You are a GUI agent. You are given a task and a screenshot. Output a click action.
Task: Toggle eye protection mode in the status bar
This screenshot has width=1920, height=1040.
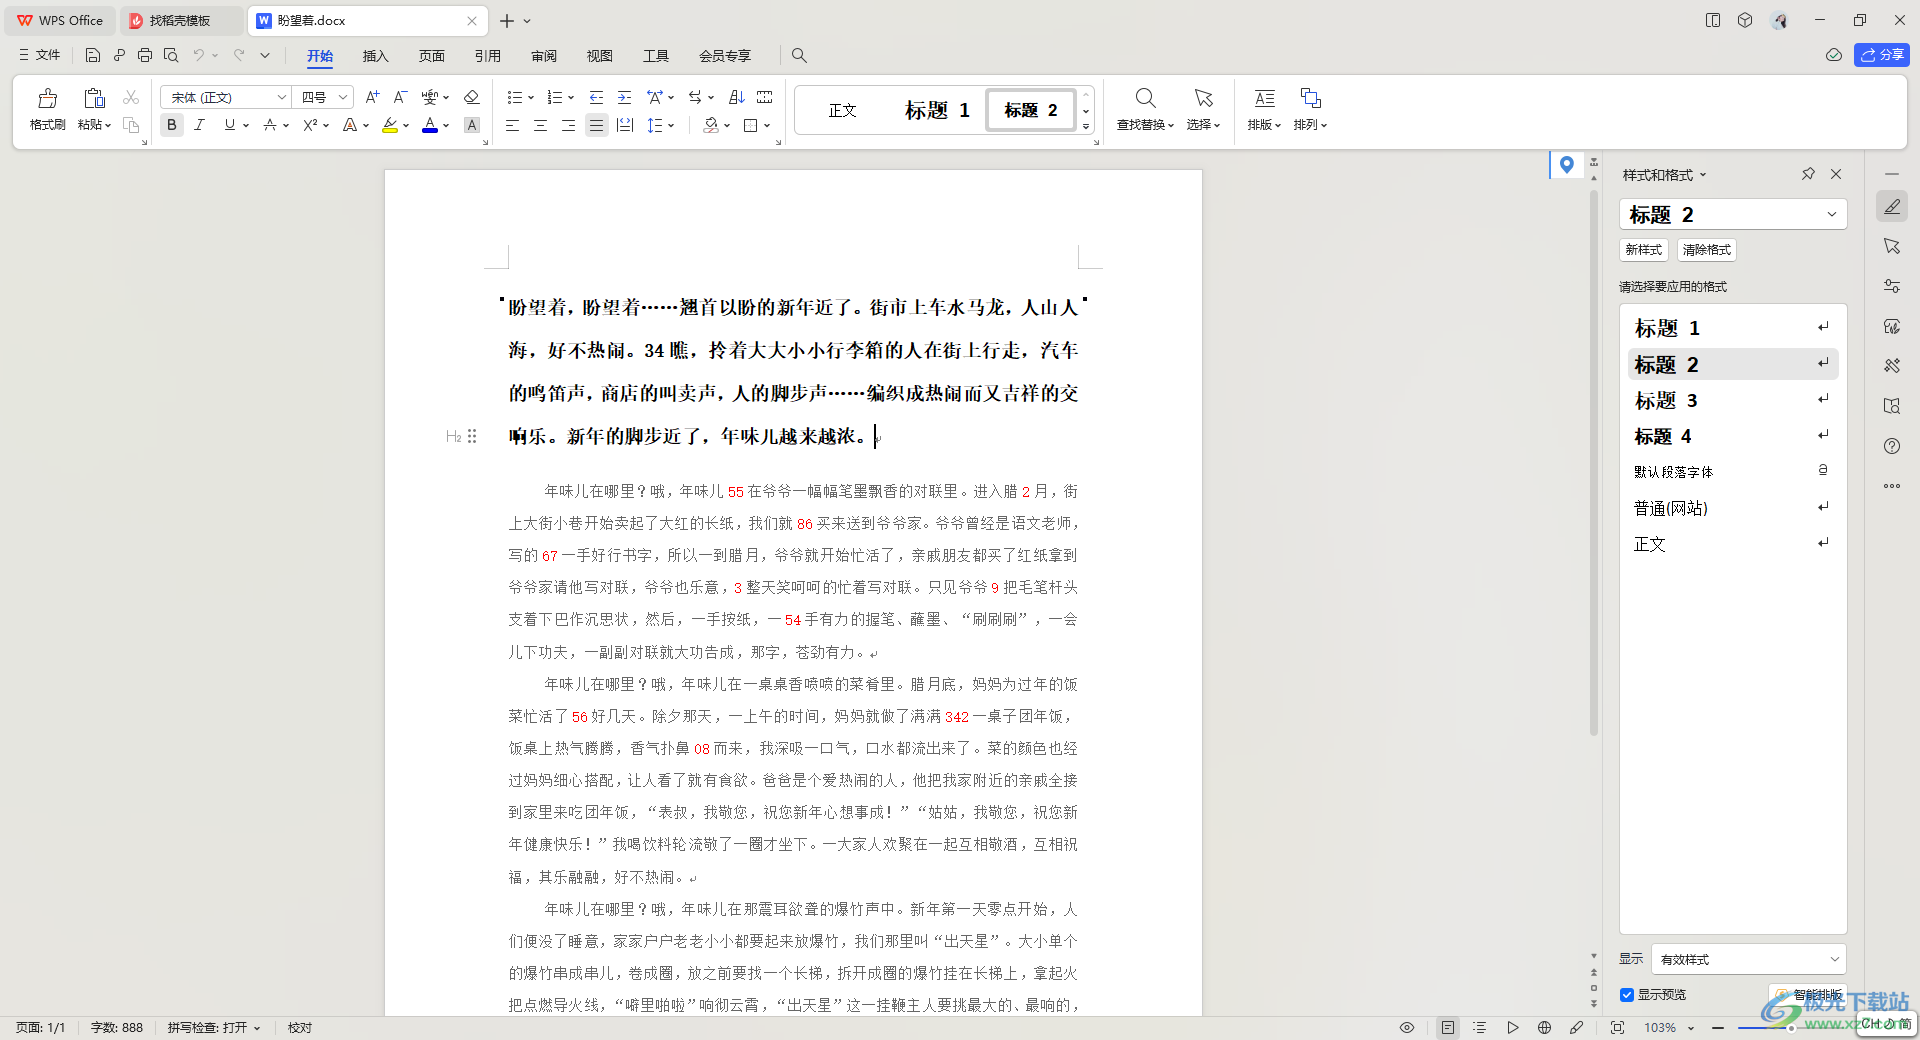click(1407, 1027)
